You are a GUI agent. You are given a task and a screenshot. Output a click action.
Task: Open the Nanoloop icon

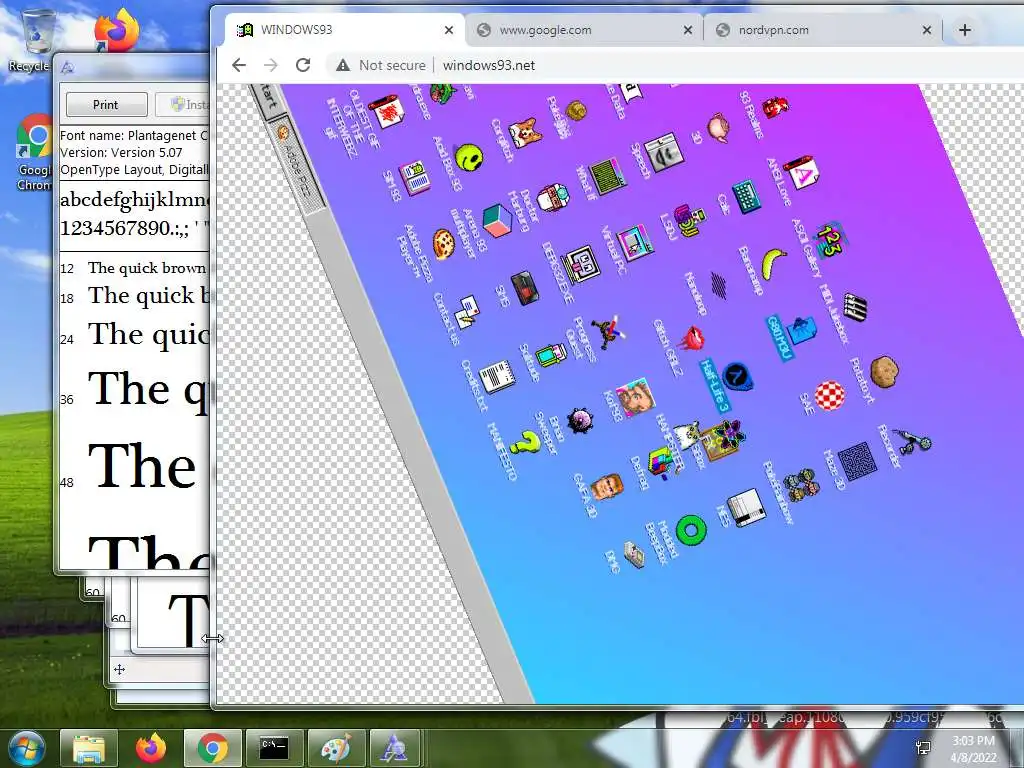point(718,285)
